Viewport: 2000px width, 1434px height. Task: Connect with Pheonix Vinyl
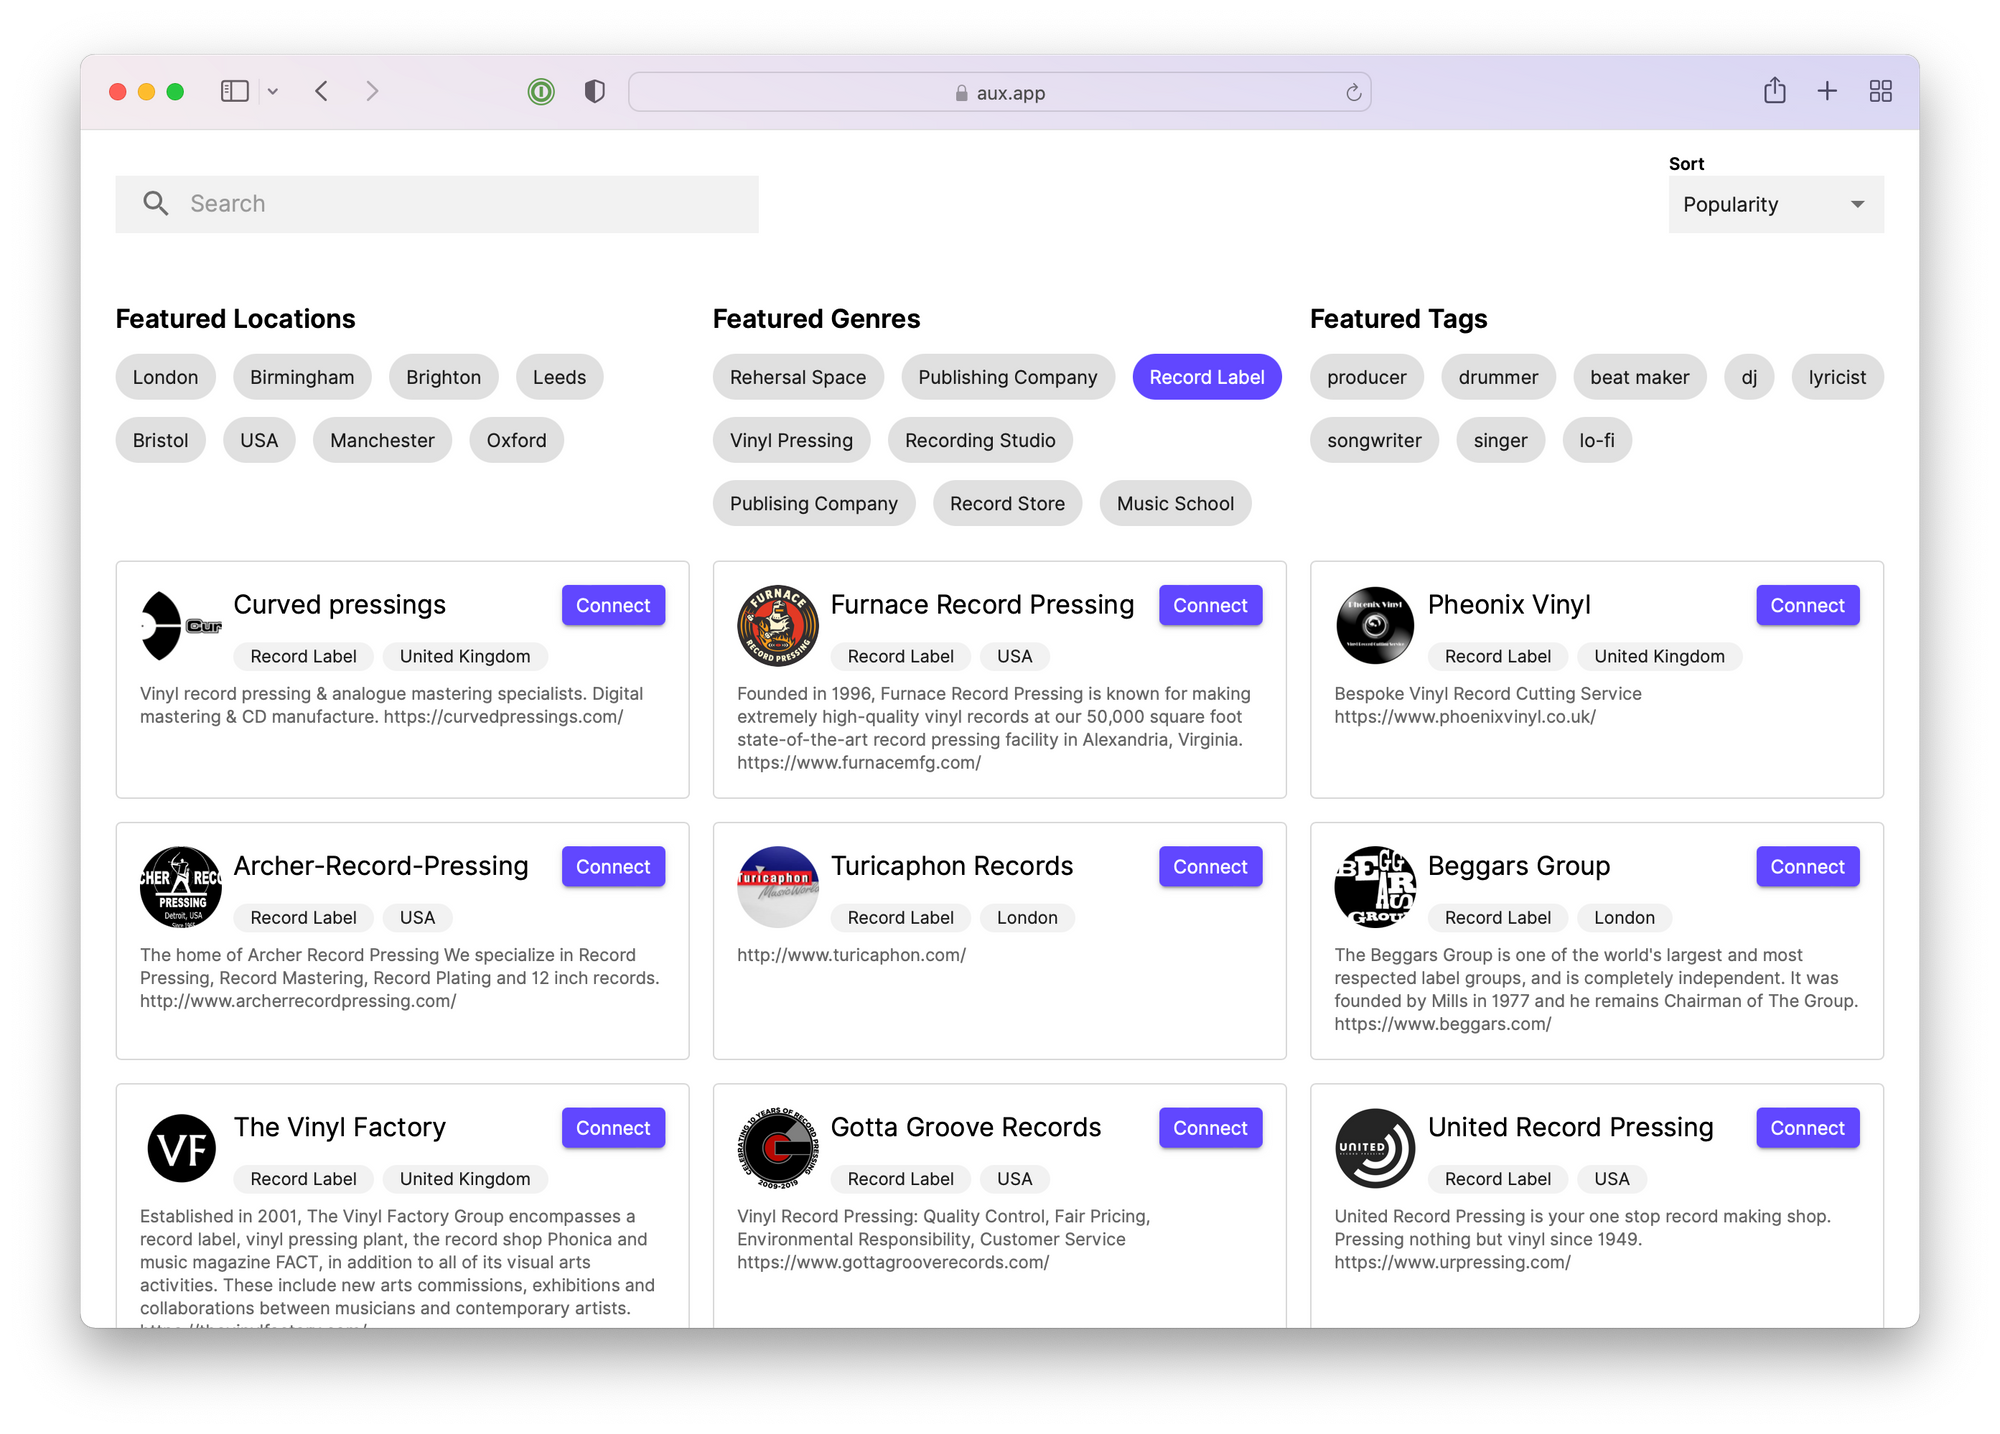1808,605
